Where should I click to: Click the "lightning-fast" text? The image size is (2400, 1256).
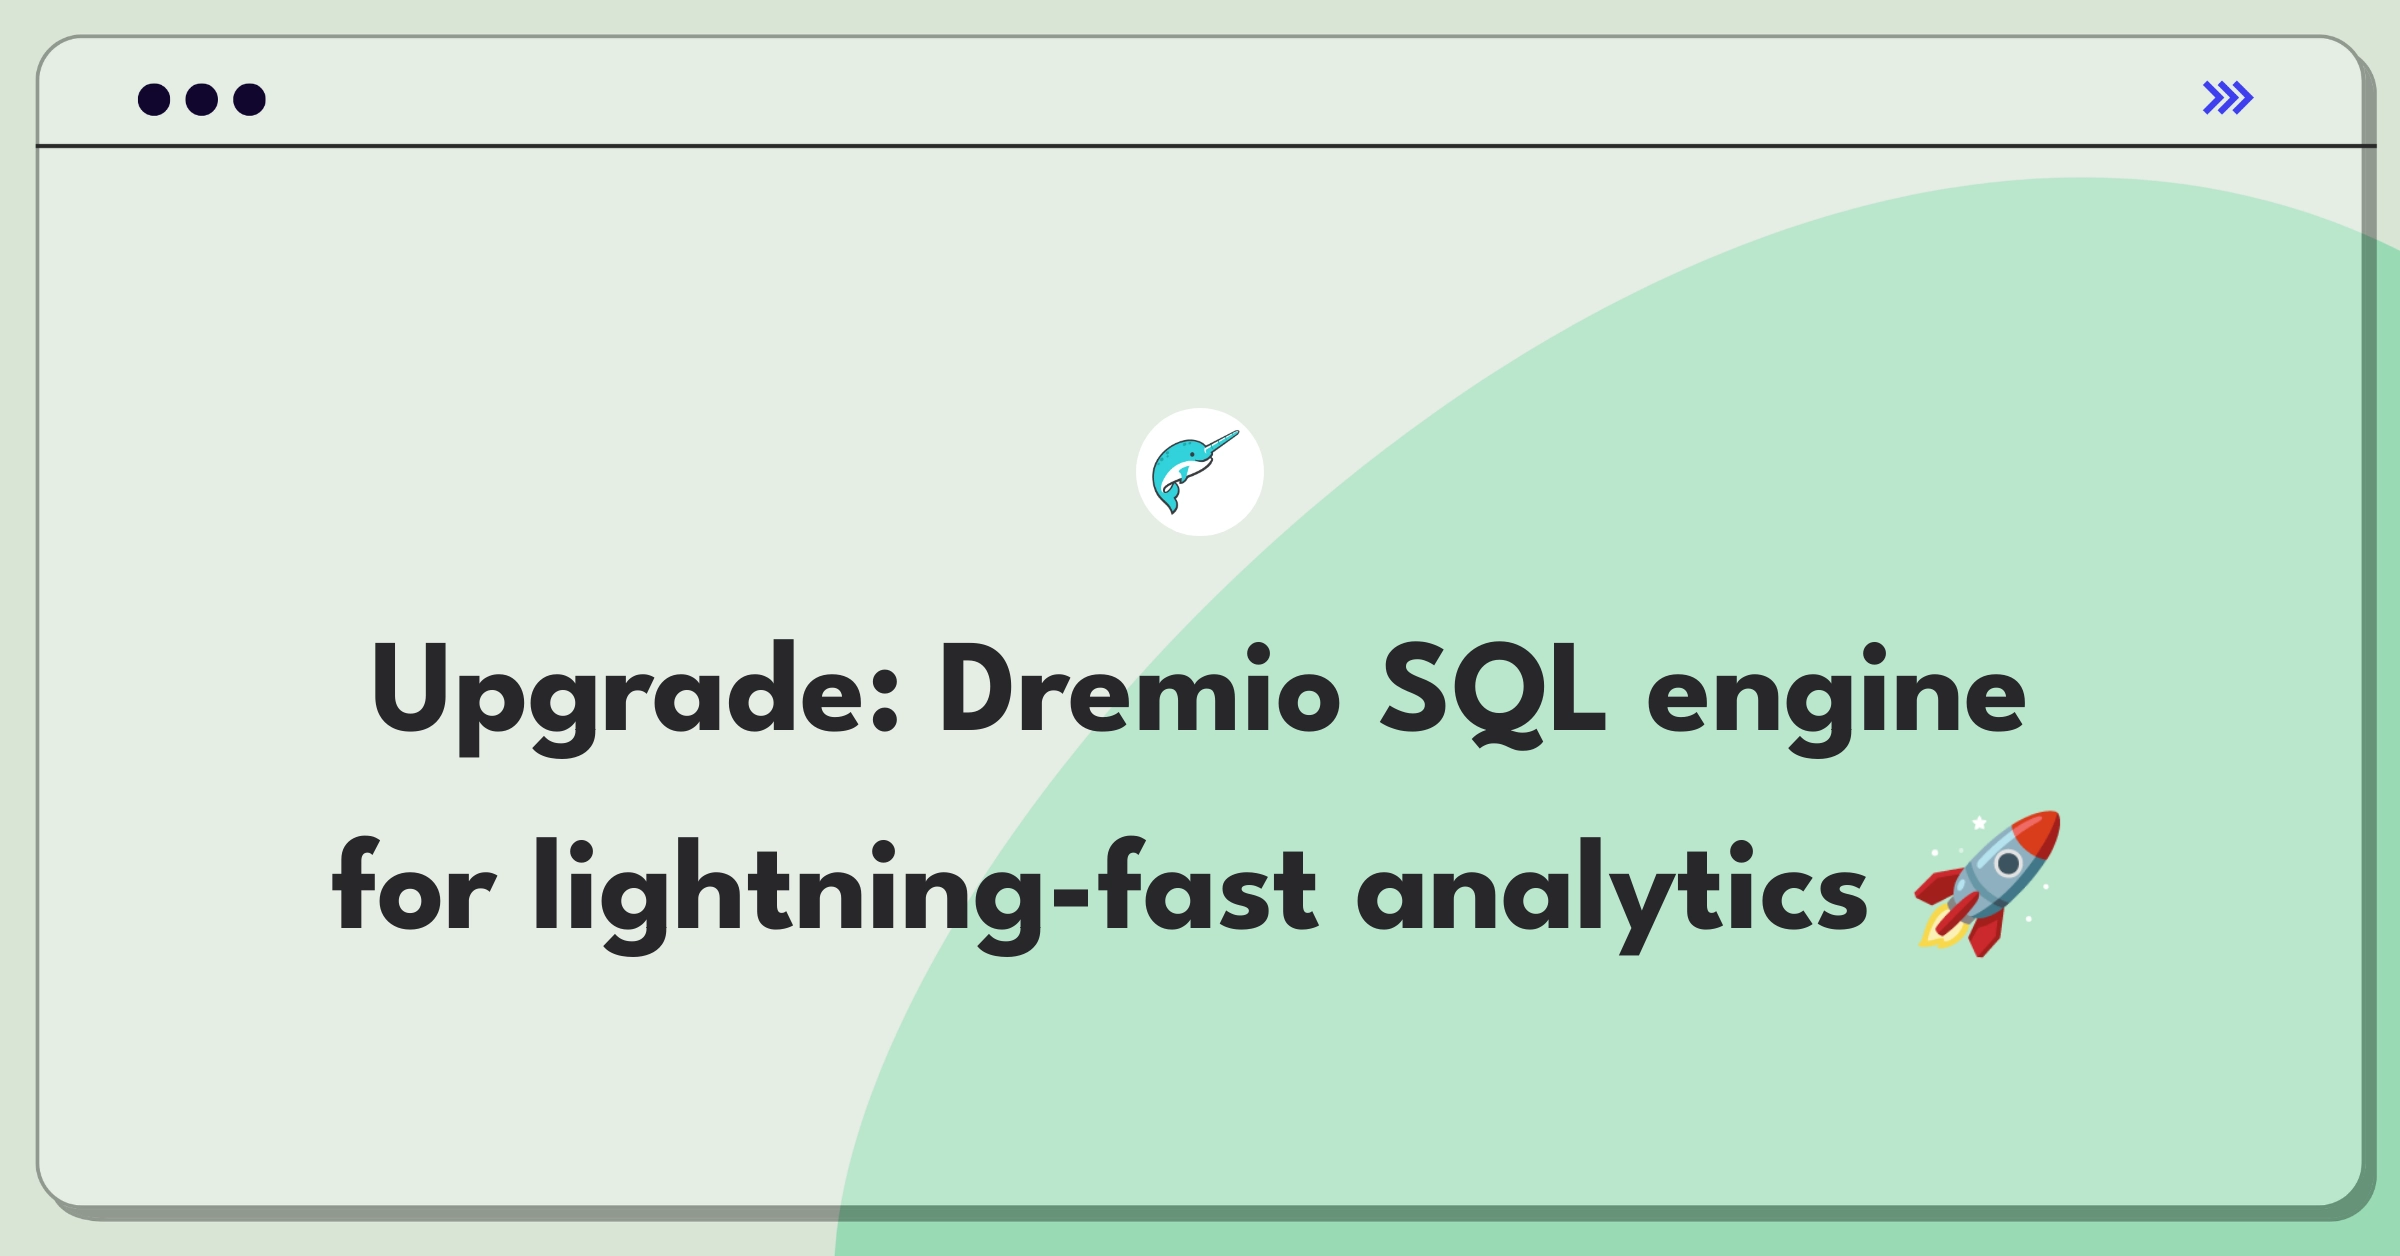(x=926, y=894)
